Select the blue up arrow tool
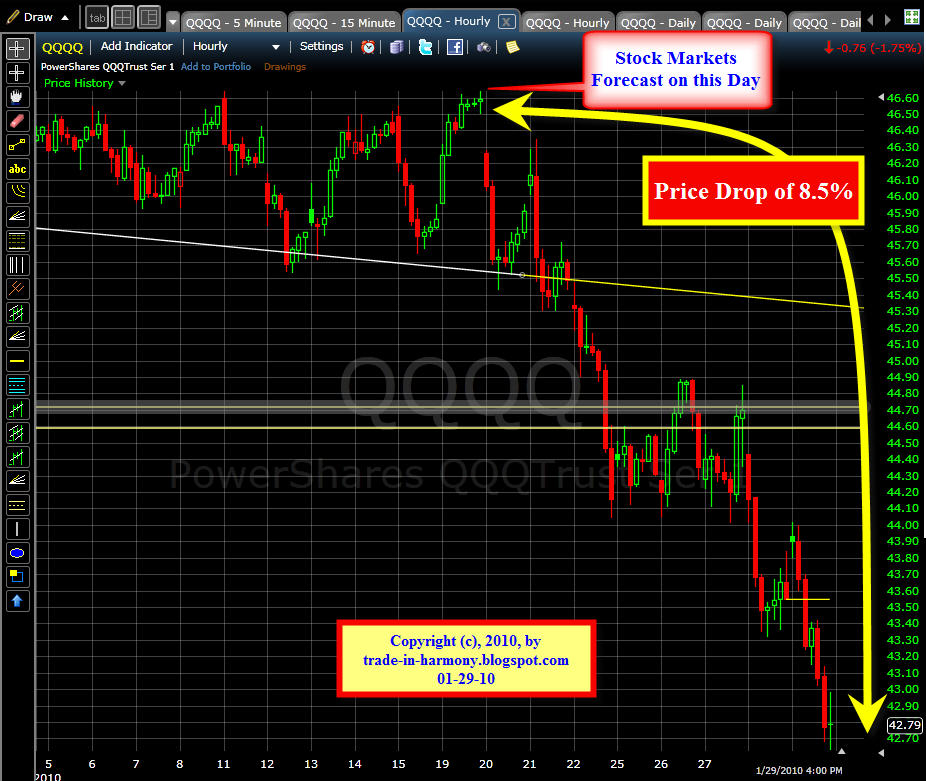The width and height of the screenshot is (926, 781). [17, 601]
